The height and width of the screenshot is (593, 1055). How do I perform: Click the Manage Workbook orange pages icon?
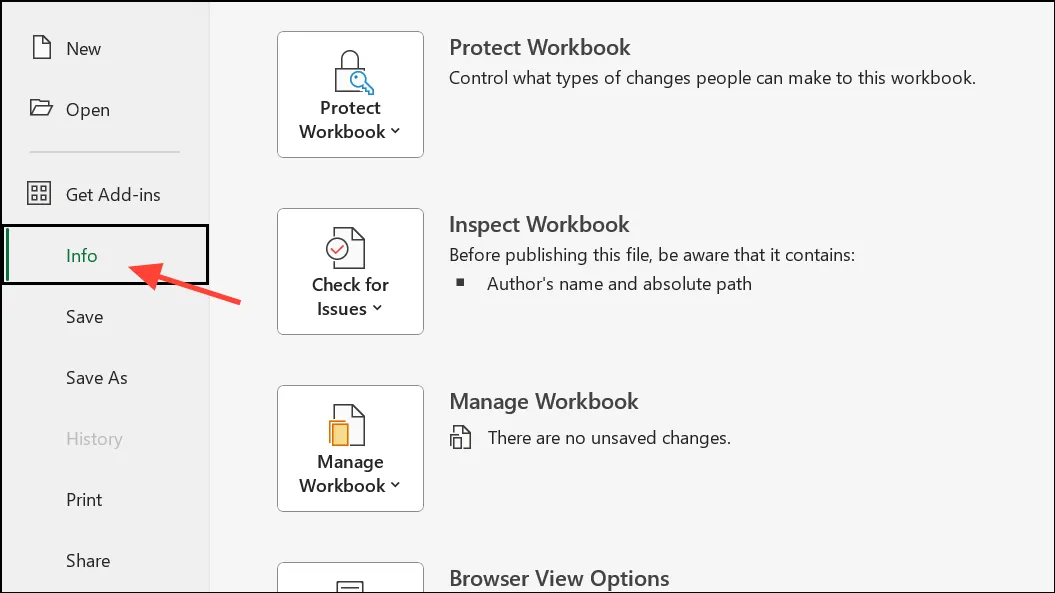coord(347,425)
